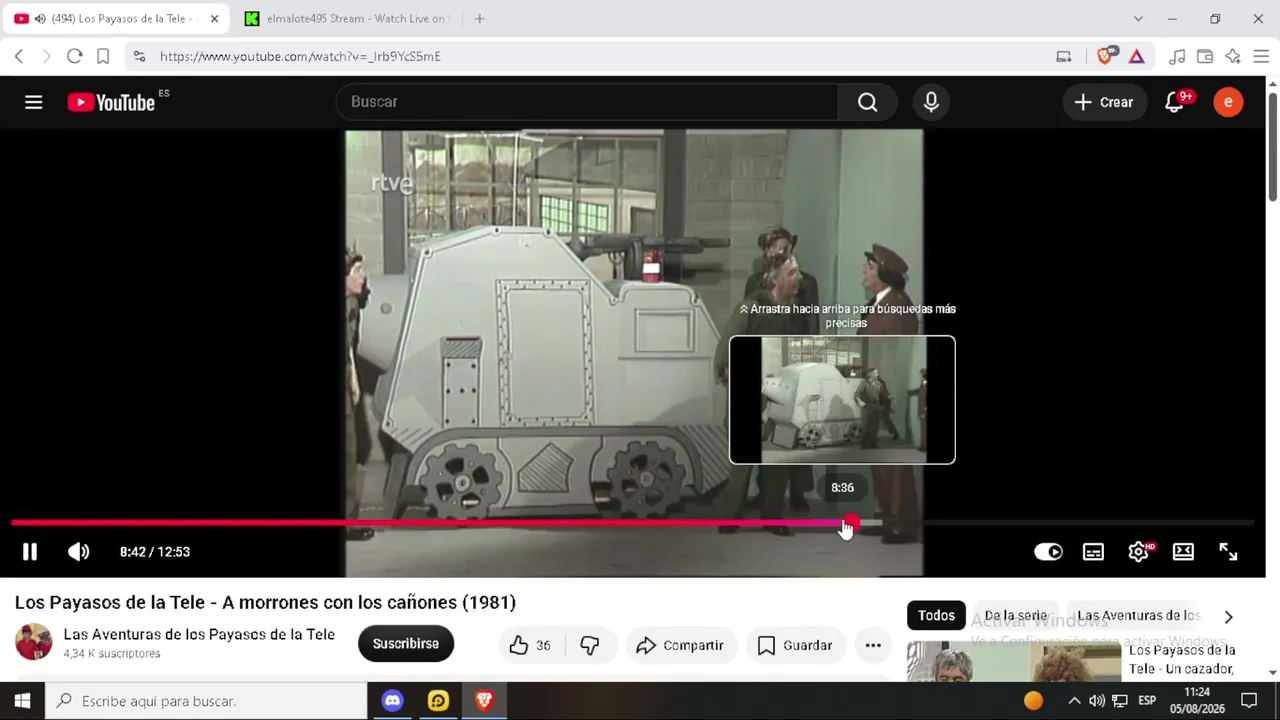Open Discord from the taskbar

point(392,701)
